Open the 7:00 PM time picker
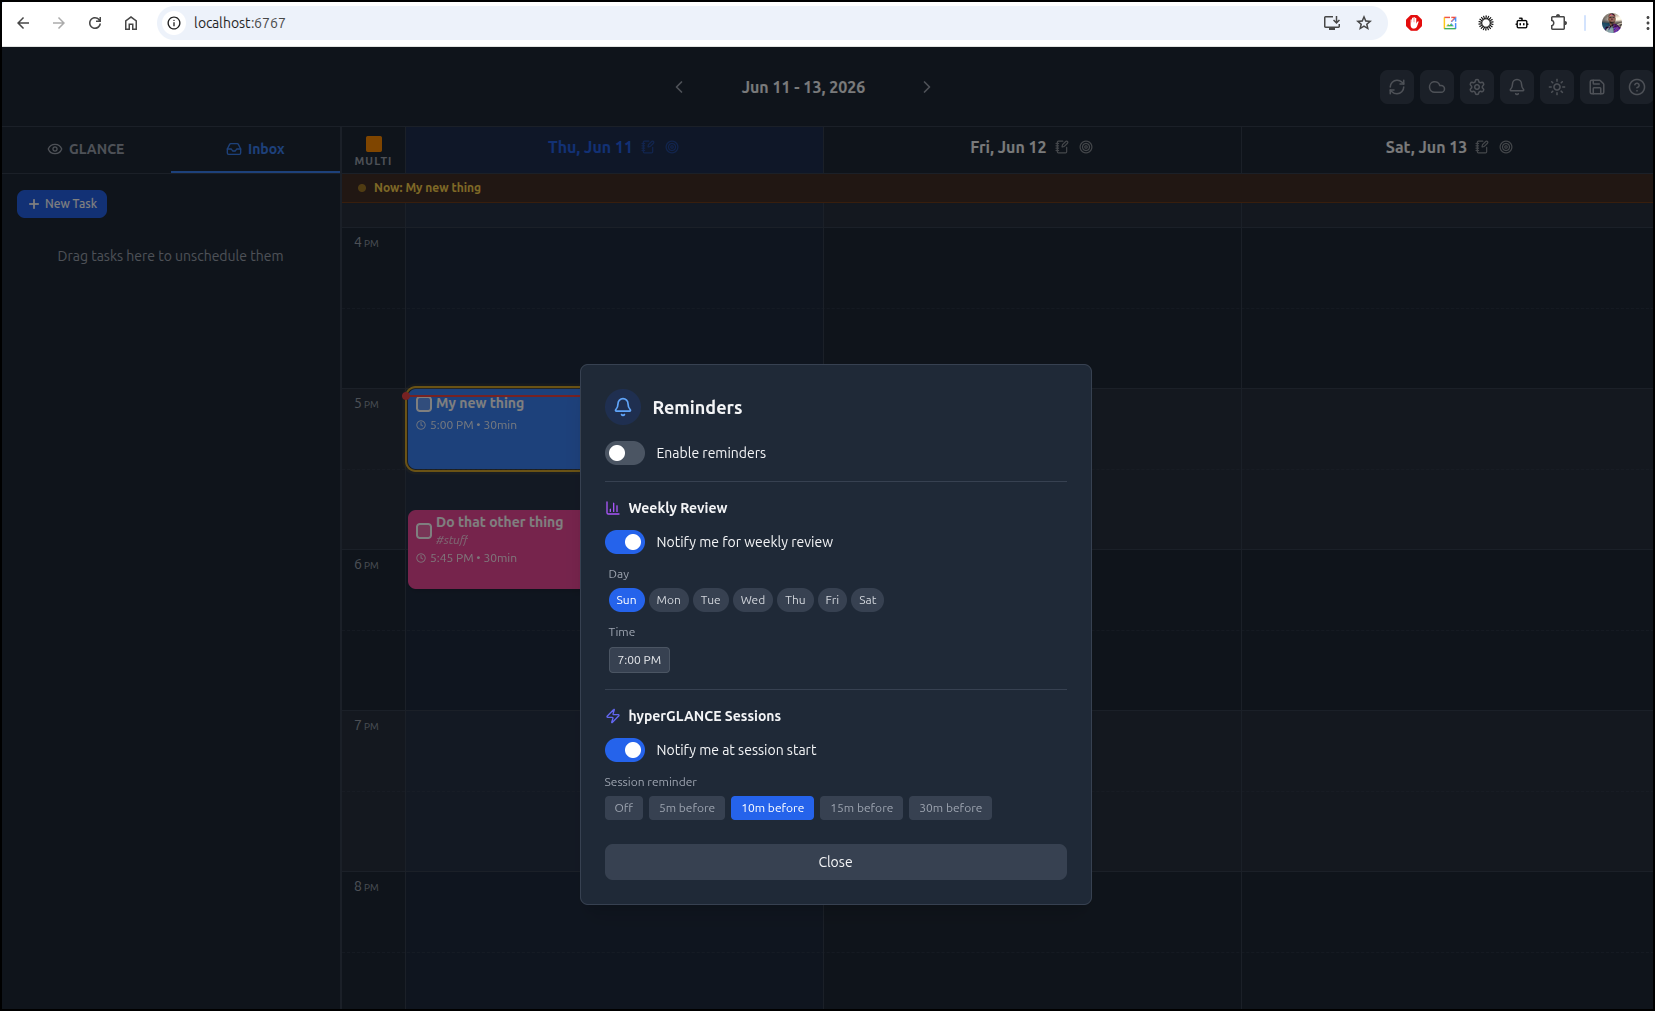This screenshot has height=1011, width=1655. click(x=639, y=660)
